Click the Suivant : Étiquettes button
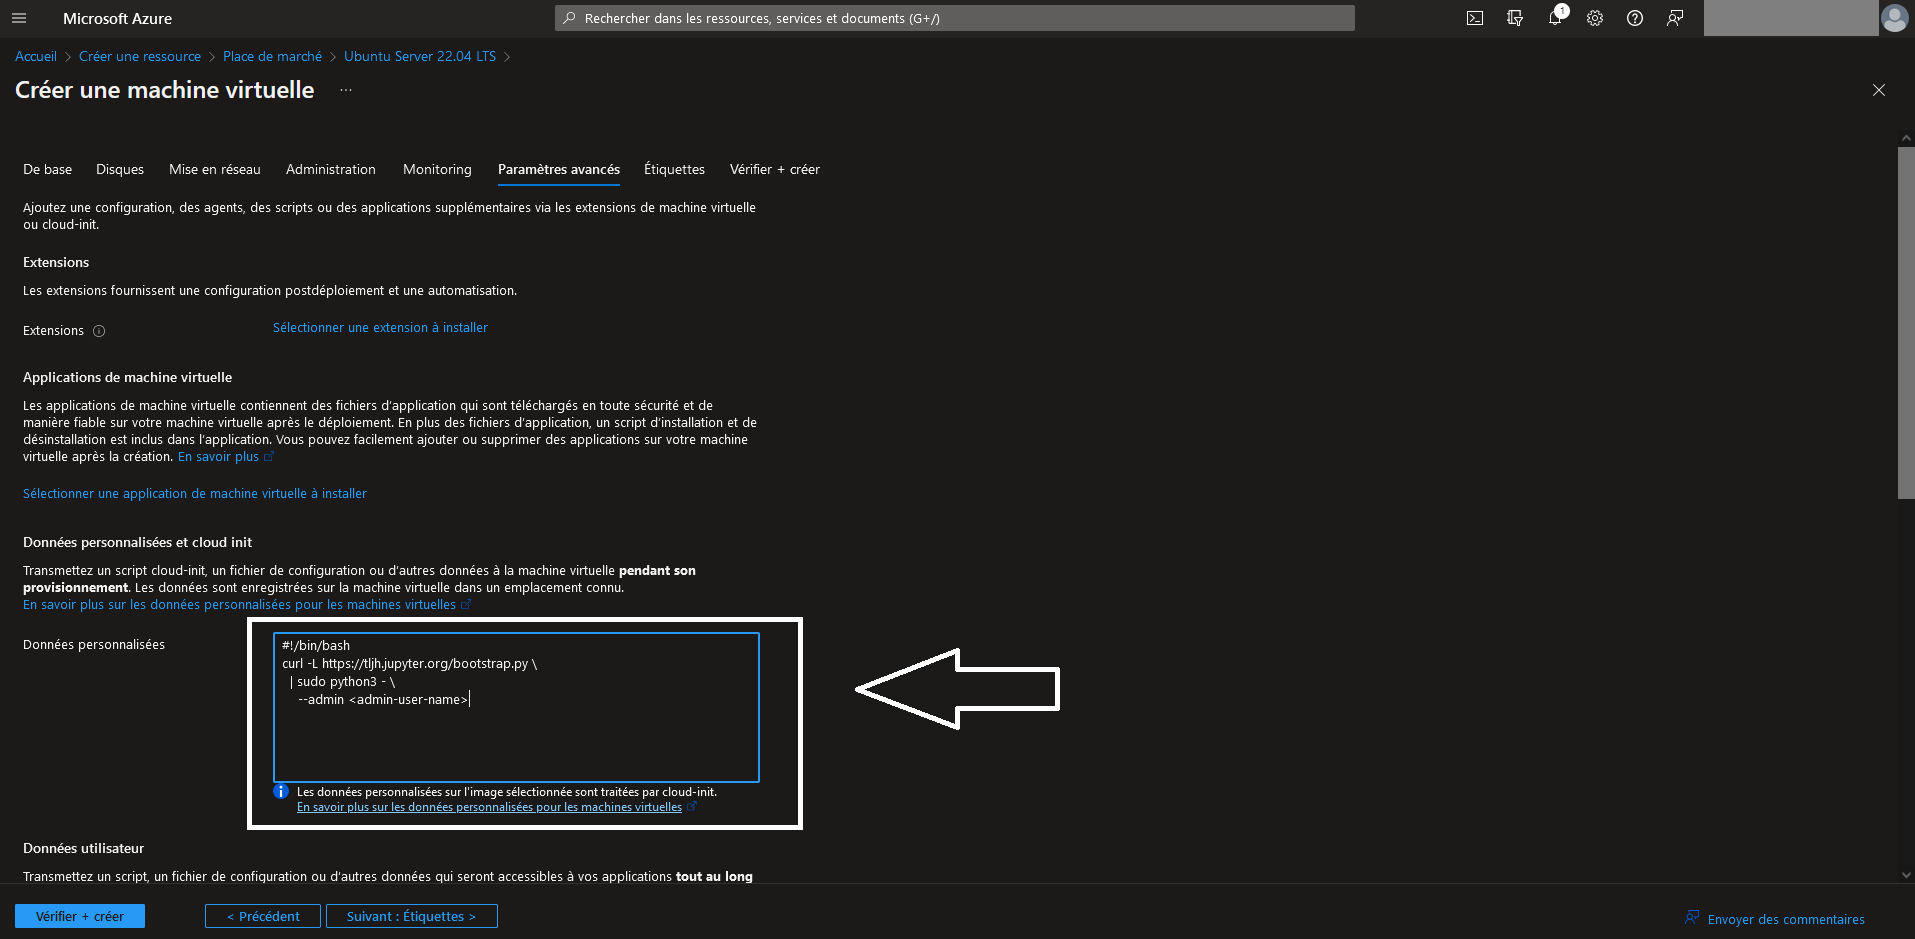 click(x=411, y=916)
